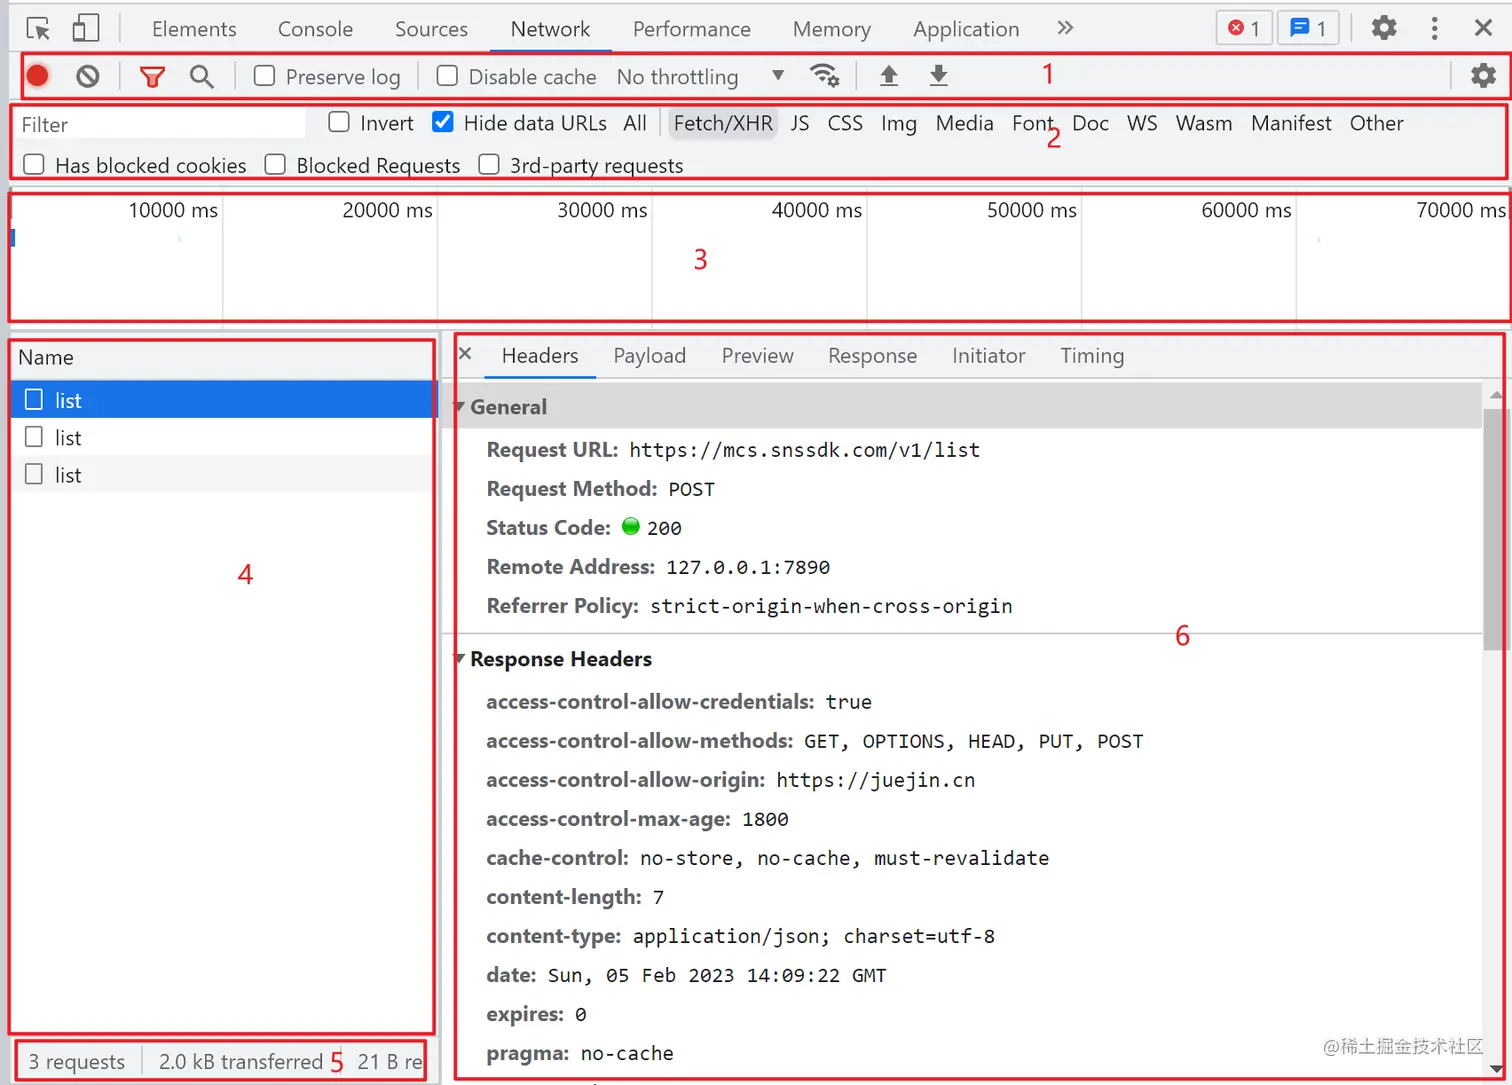Viewport: 1512px width, 1085px height.
Task: Show the Initiator detail tab
Action: coord(988,356)
